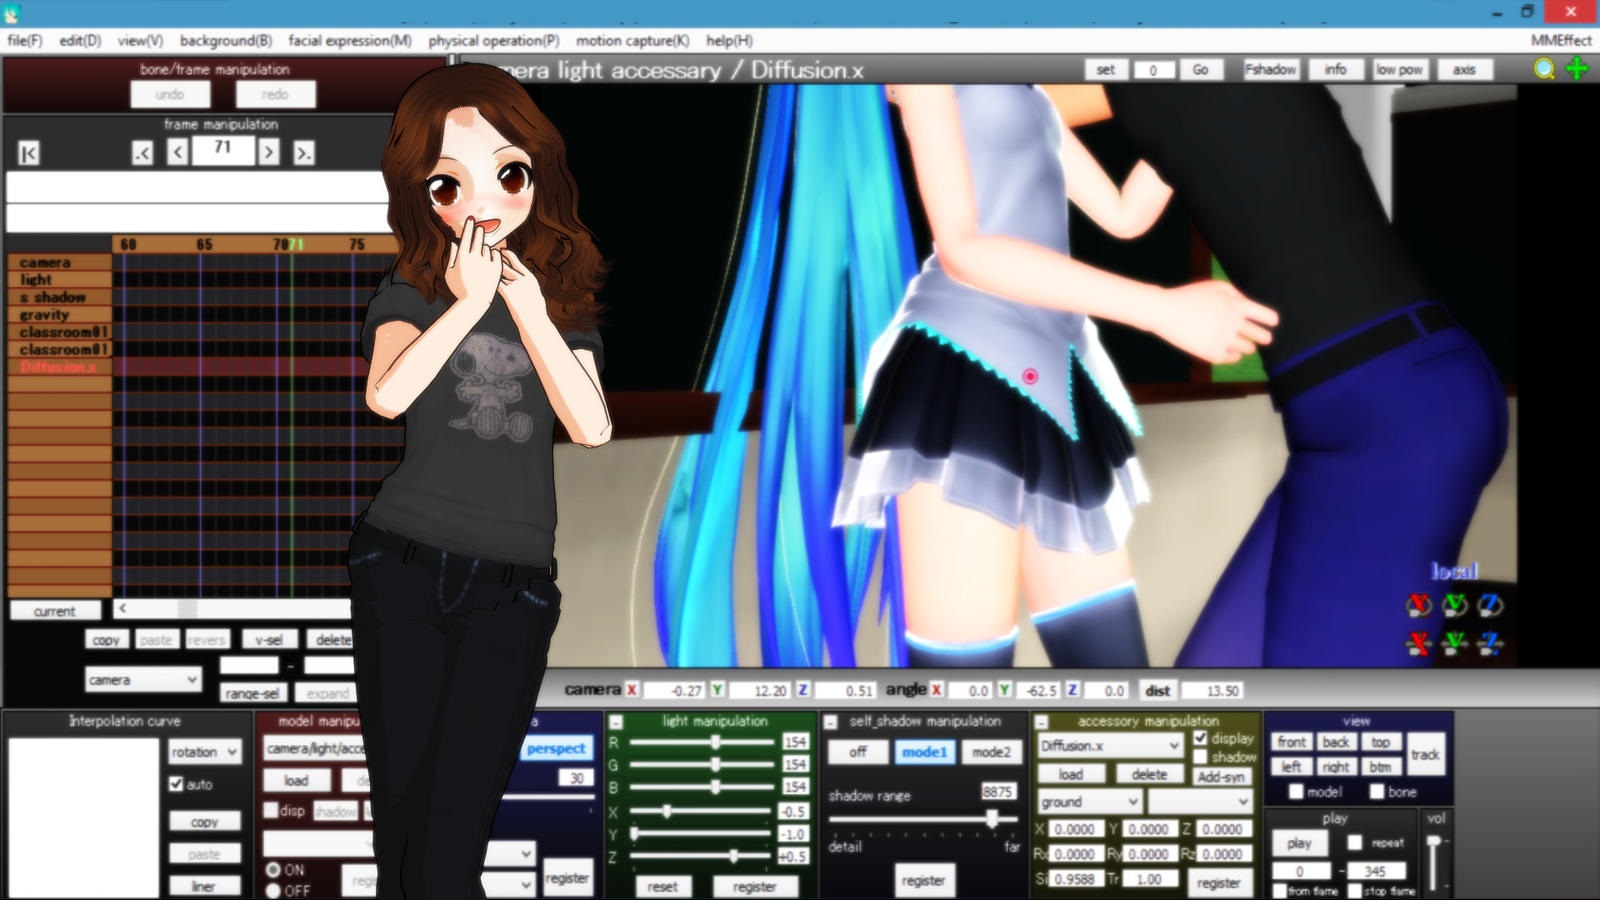Toggle the accessory shadow checkbox
The image size is (1600, 900).
tap(1201, 757)
